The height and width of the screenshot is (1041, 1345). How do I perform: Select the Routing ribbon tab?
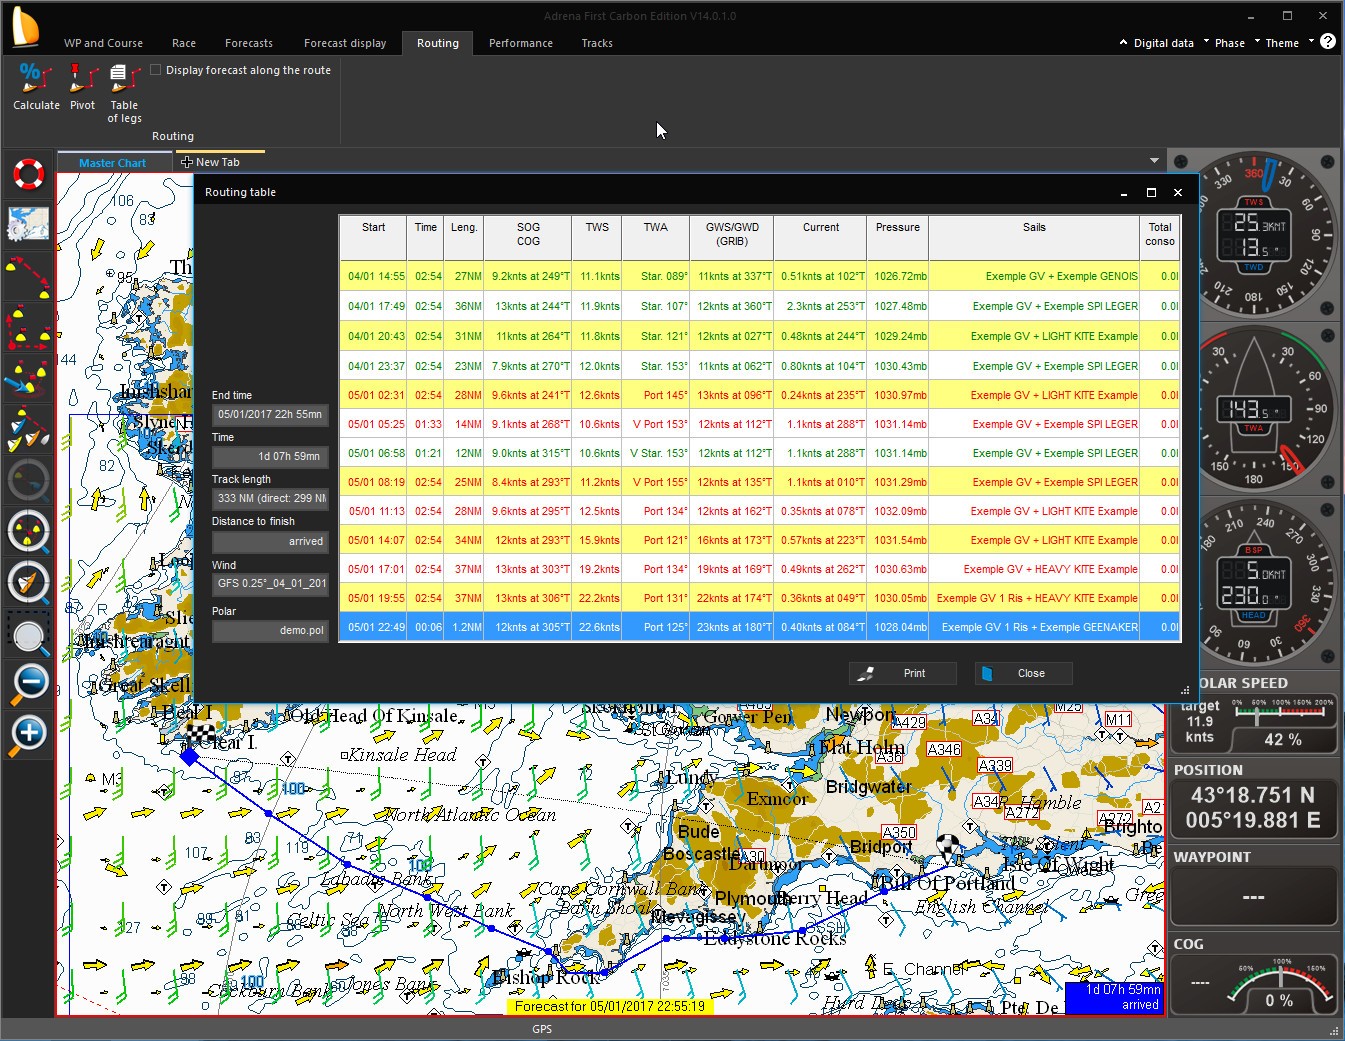(x=438, y=43)
